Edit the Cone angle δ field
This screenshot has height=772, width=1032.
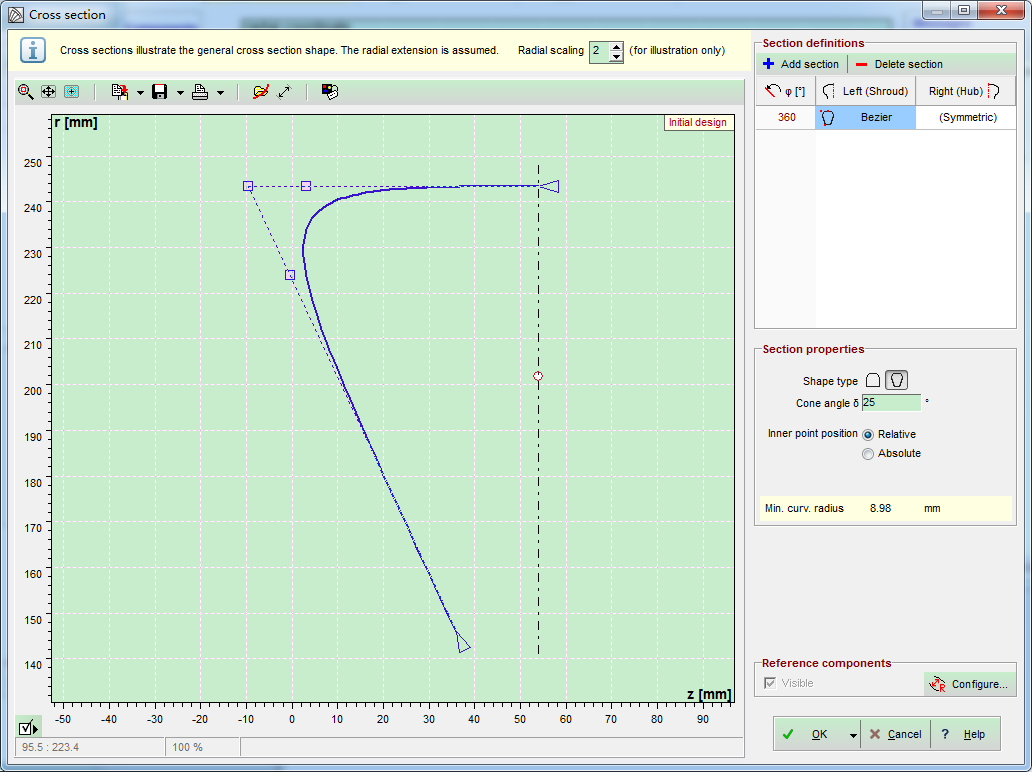(891, 403)
